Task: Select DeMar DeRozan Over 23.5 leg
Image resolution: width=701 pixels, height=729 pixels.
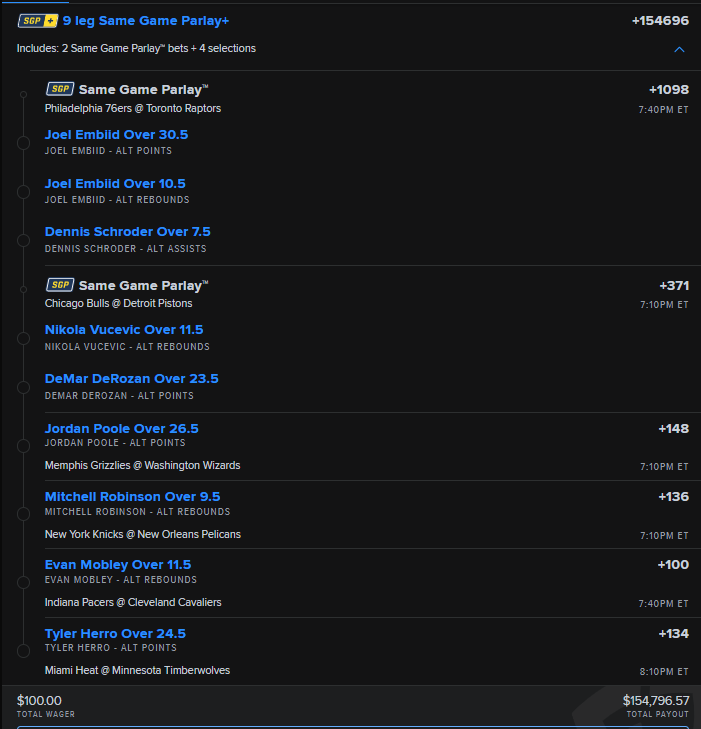Action: (132, 378)
